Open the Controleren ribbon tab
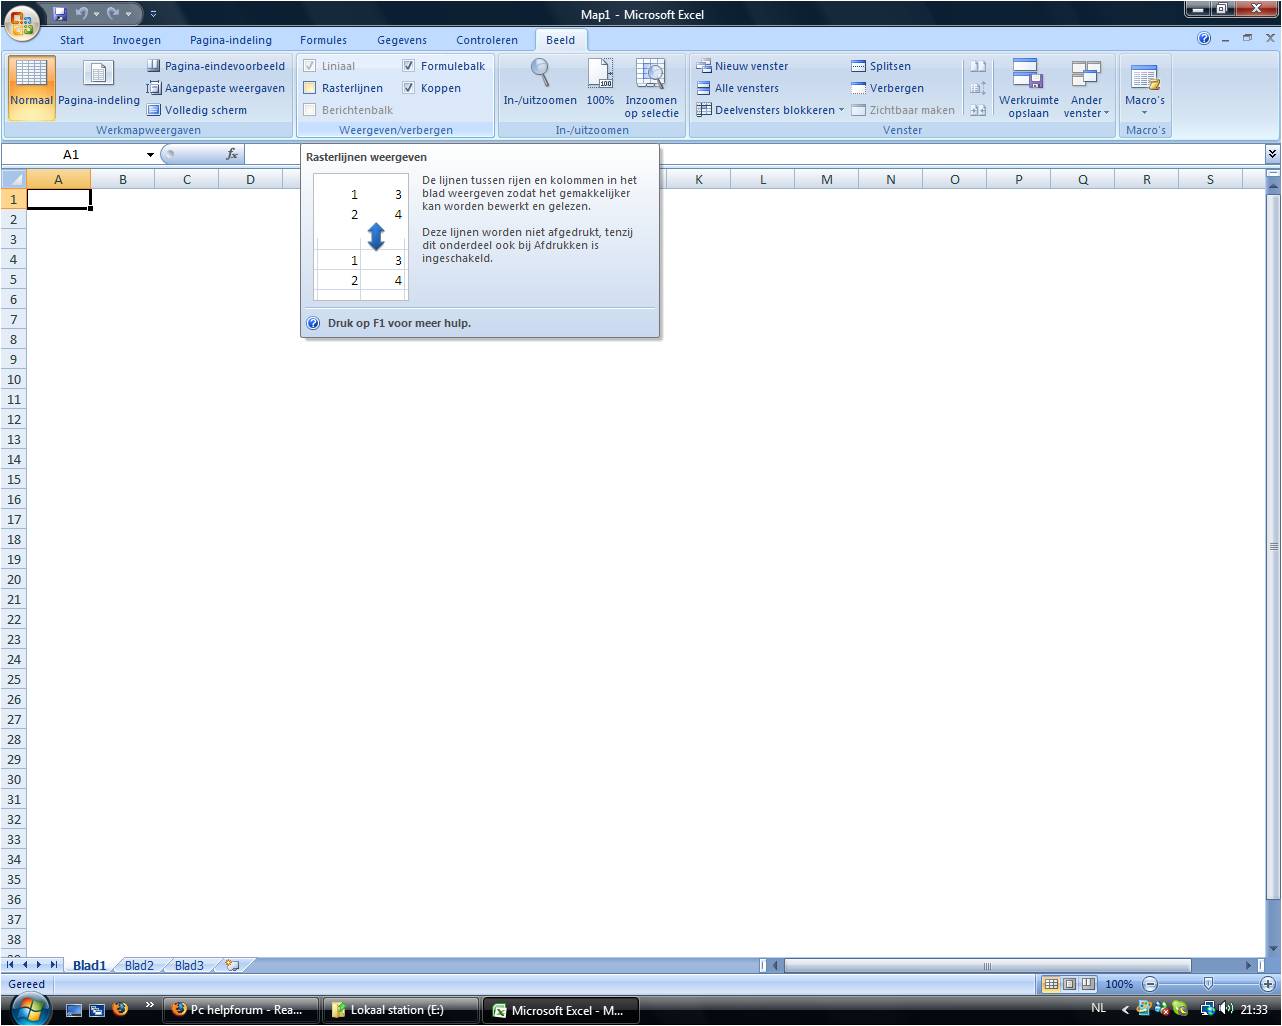This screenshot has height=1026, width=1282. [x=487, y=40]
